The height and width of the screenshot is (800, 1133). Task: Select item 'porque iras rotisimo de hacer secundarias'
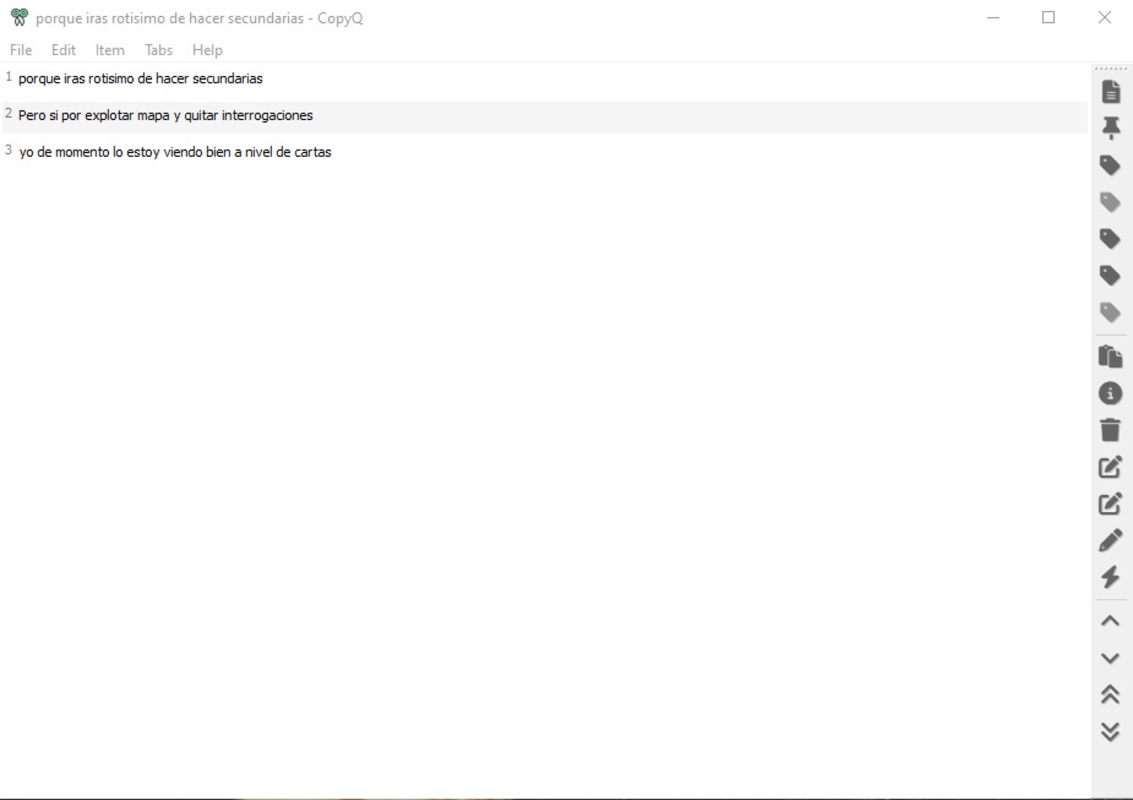[545, 79]
